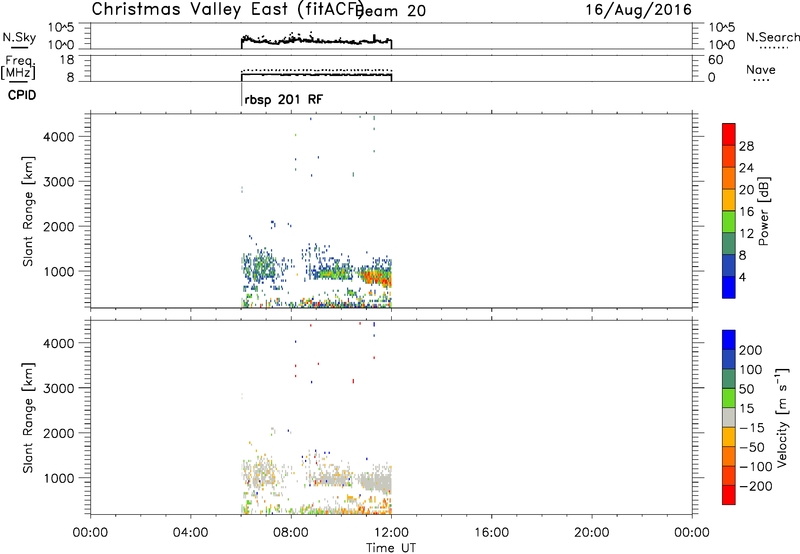Click the '28' Power colorbar tick label
The height and width of the screenshot is (554, 800).
click(x=746, y=146)
